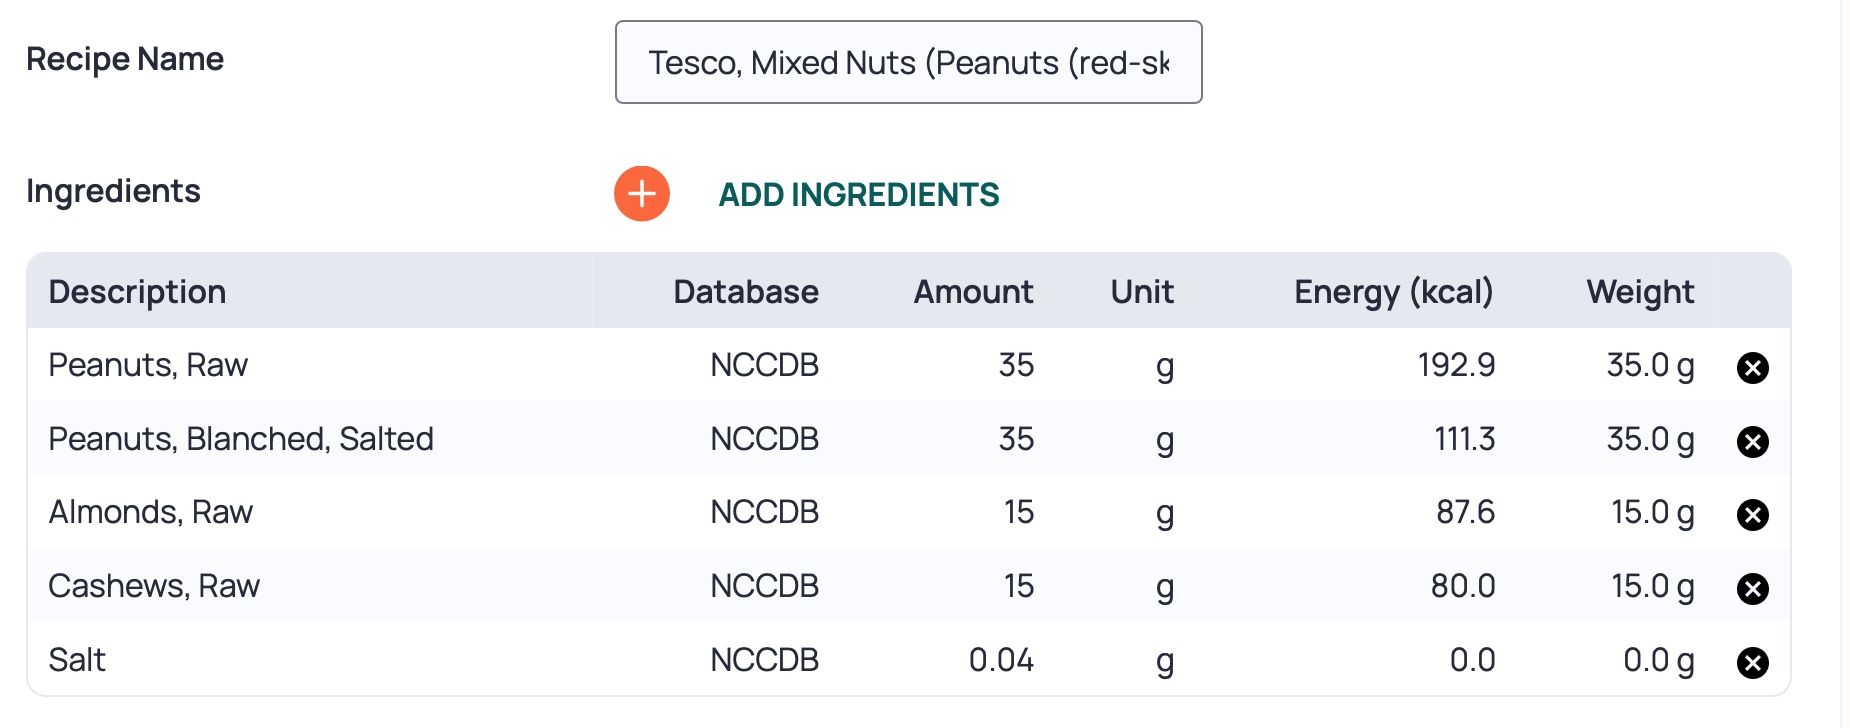The height and width of the screenshot is (728, 1850).
Task: Select the amount 35 for Peanuts, Raw
Action: (x=1016, y=365)
